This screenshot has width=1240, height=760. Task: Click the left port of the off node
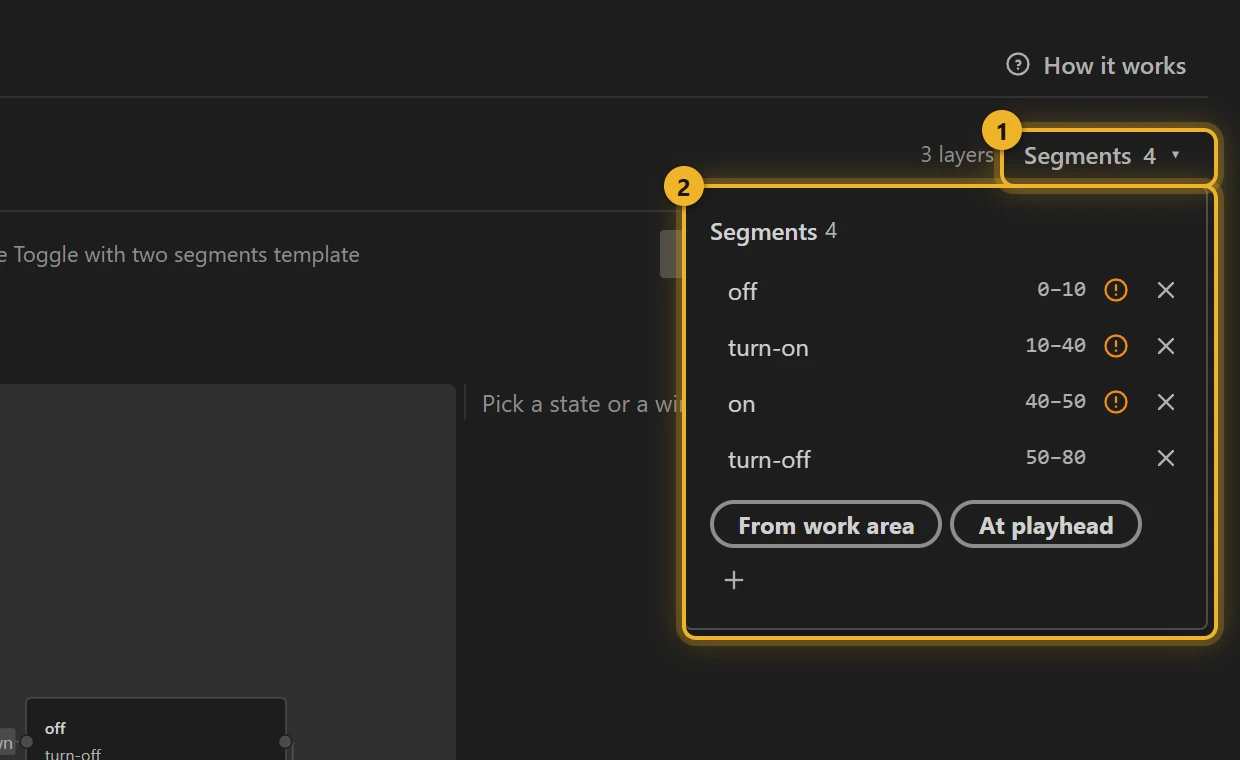27,742
